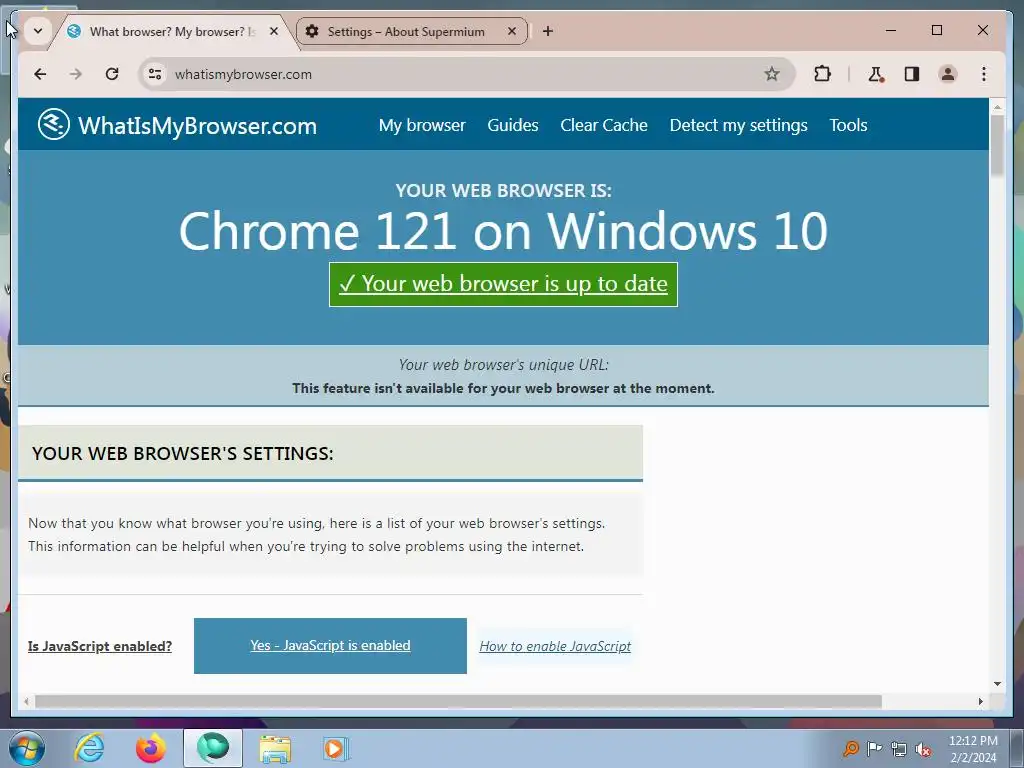Select Supermium browser taskbar button

coord(213,748)
